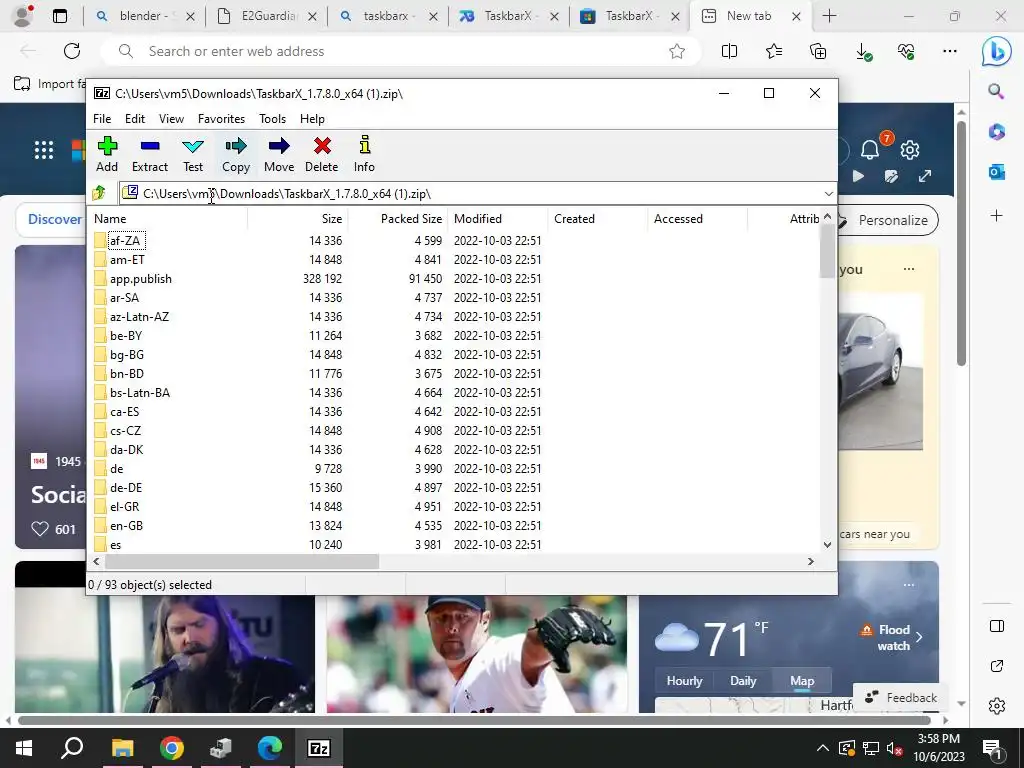Click the Windows Start button
1024x768 pixels.
pos(24,748)
